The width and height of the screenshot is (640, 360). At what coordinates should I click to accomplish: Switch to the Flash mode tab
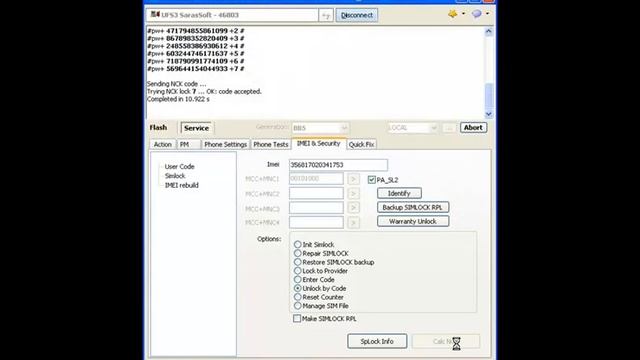[x=158, y=128]
